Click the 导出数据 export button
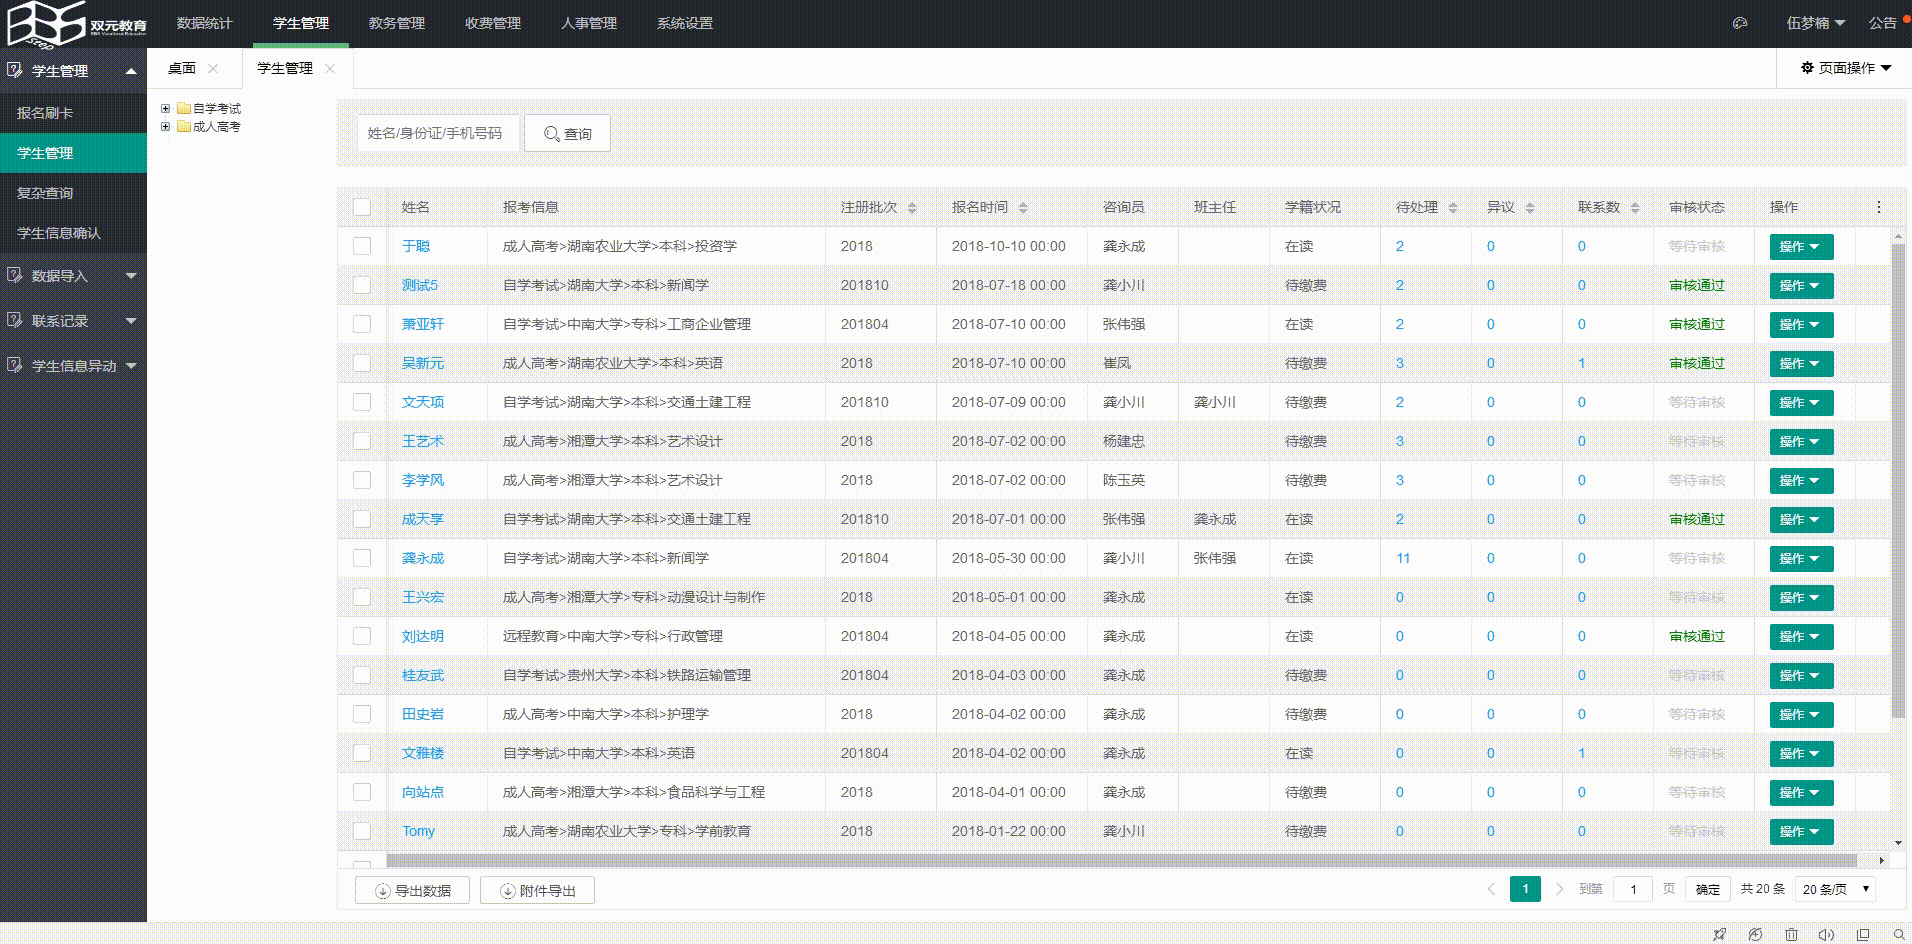The height and width of the screenshot is (944, 1912). pyautogui.click(x=412, y=890)
